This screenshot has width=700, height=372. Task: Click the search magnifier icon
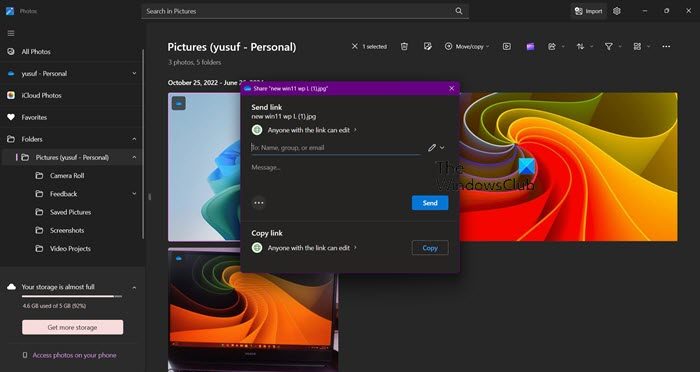coord(459,11)
